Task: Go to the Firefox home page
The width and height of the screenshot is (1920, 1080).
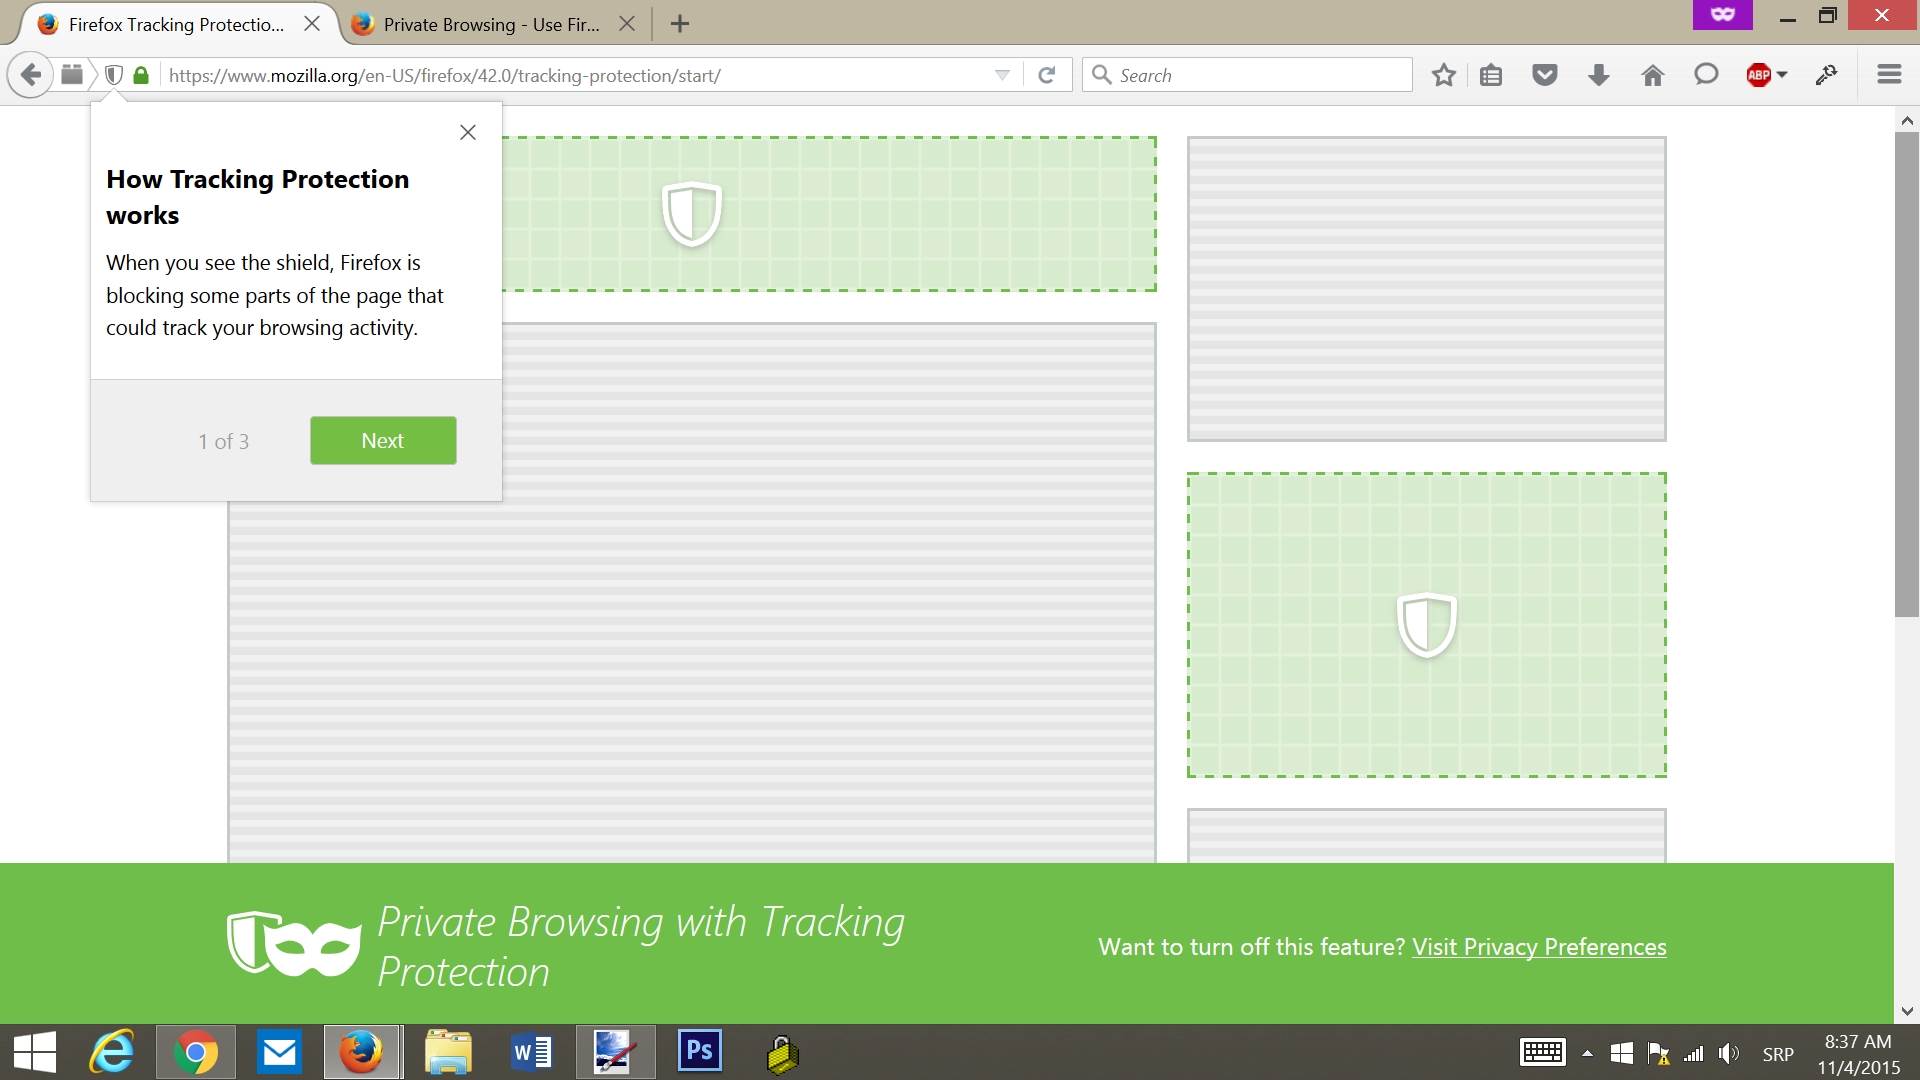Action: 1652,74
